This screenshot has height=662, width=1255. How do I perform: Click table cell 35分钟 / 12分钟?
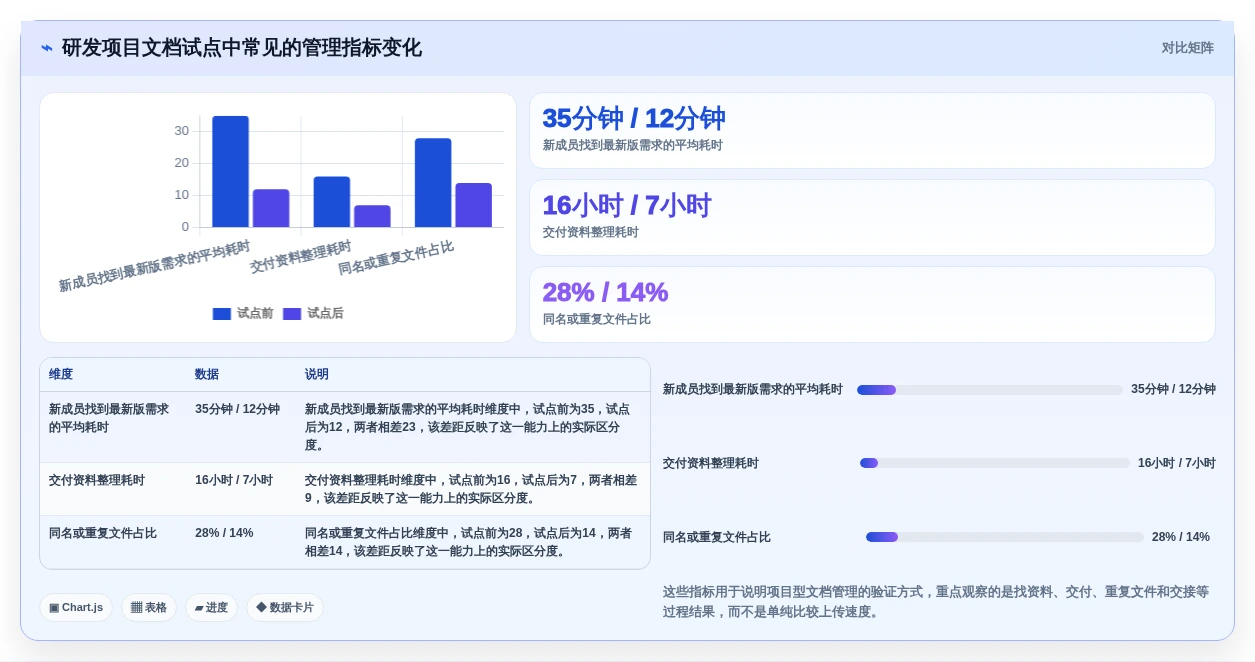[237, 409]
